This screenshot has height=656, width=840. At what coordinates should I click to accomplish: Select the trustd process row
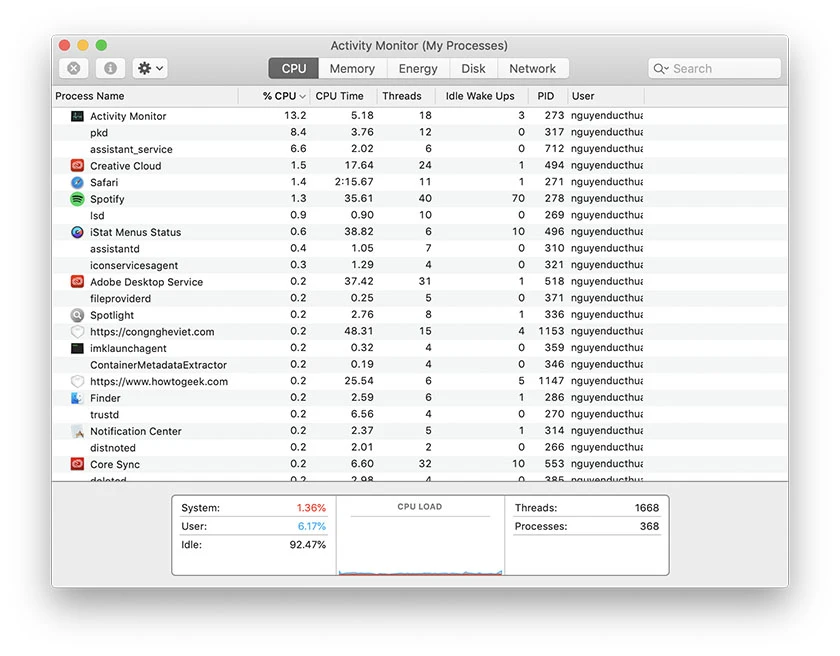pos(420,414)
